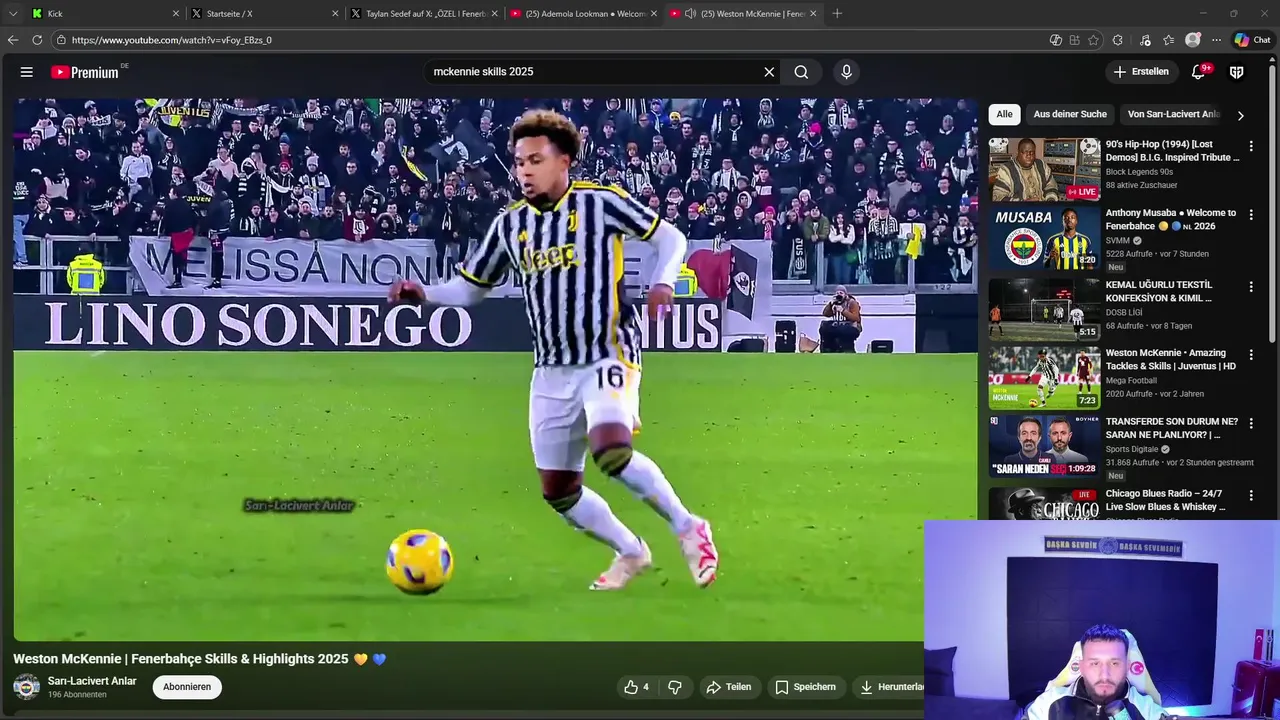Open Anthony Musaba Welcome to Fenerbahce thumbnail
The image size is (1280, 720).
coord(1044,238)
